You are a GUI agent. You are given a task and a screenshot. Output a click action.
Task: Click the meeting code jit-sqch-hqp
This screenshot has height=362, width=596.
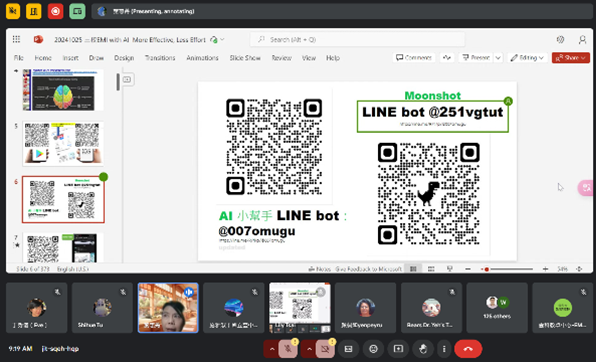click(60, 349)
